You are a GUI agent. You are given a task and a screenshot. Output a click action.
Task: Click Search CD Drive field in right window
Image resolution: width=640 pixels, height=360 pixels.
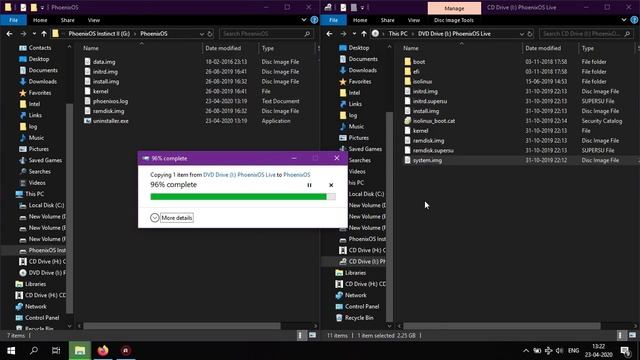pyautogui.click(x=587, y=34)
